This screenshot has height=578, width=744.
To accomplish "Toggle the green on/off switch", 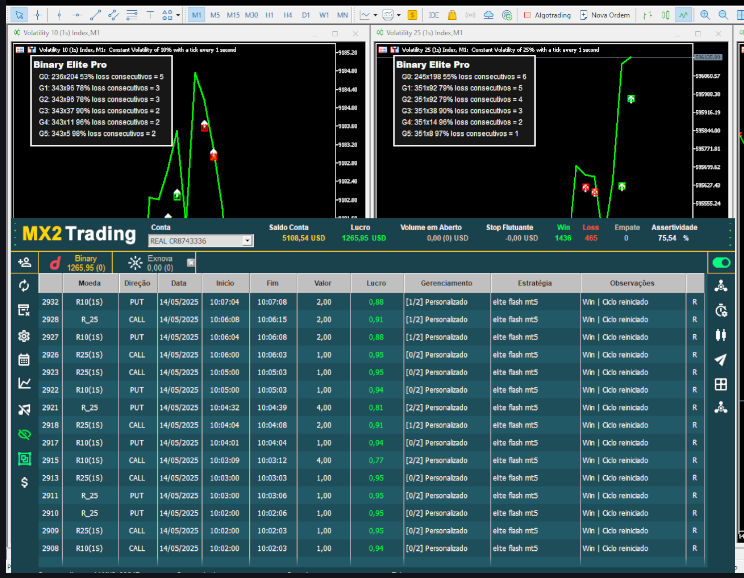I will click(720, 262).
